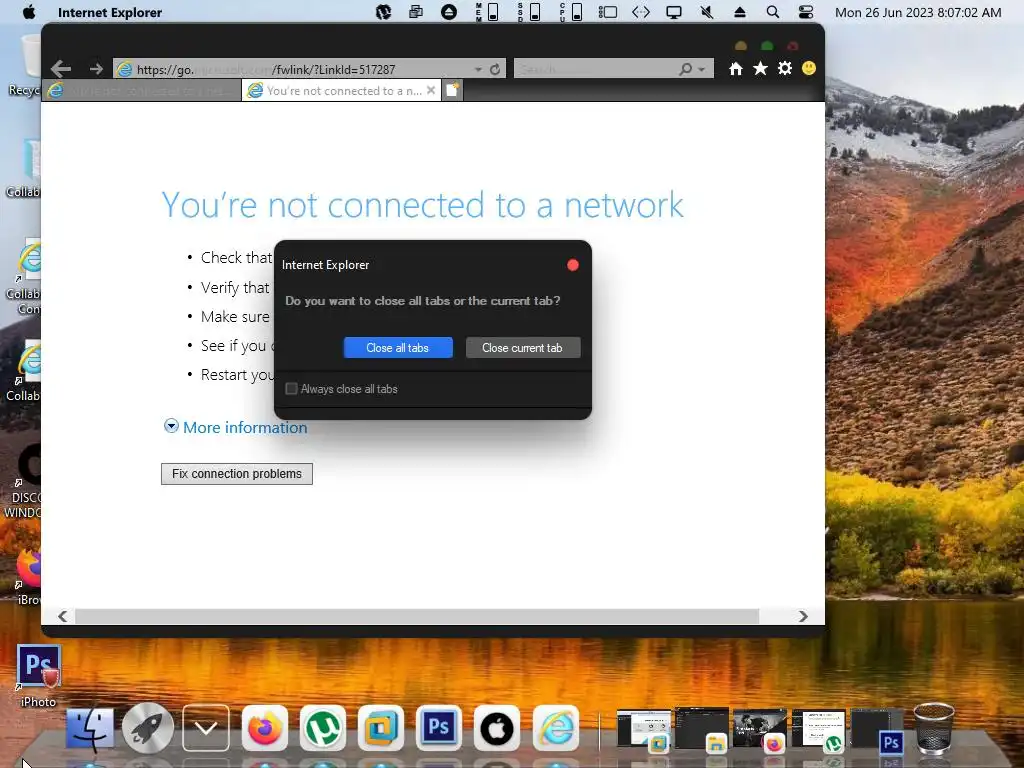
Task: Launch uTorrent from the dock
Action: point(323,728)
